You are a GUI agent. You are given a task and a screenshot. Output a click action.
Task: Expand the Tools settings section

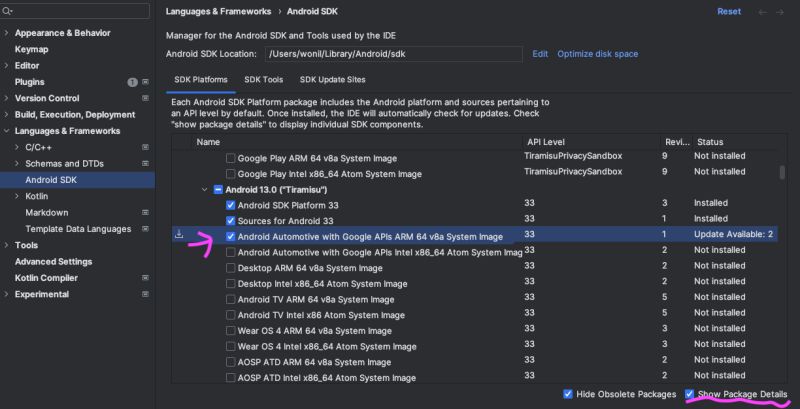coord(6,245)
